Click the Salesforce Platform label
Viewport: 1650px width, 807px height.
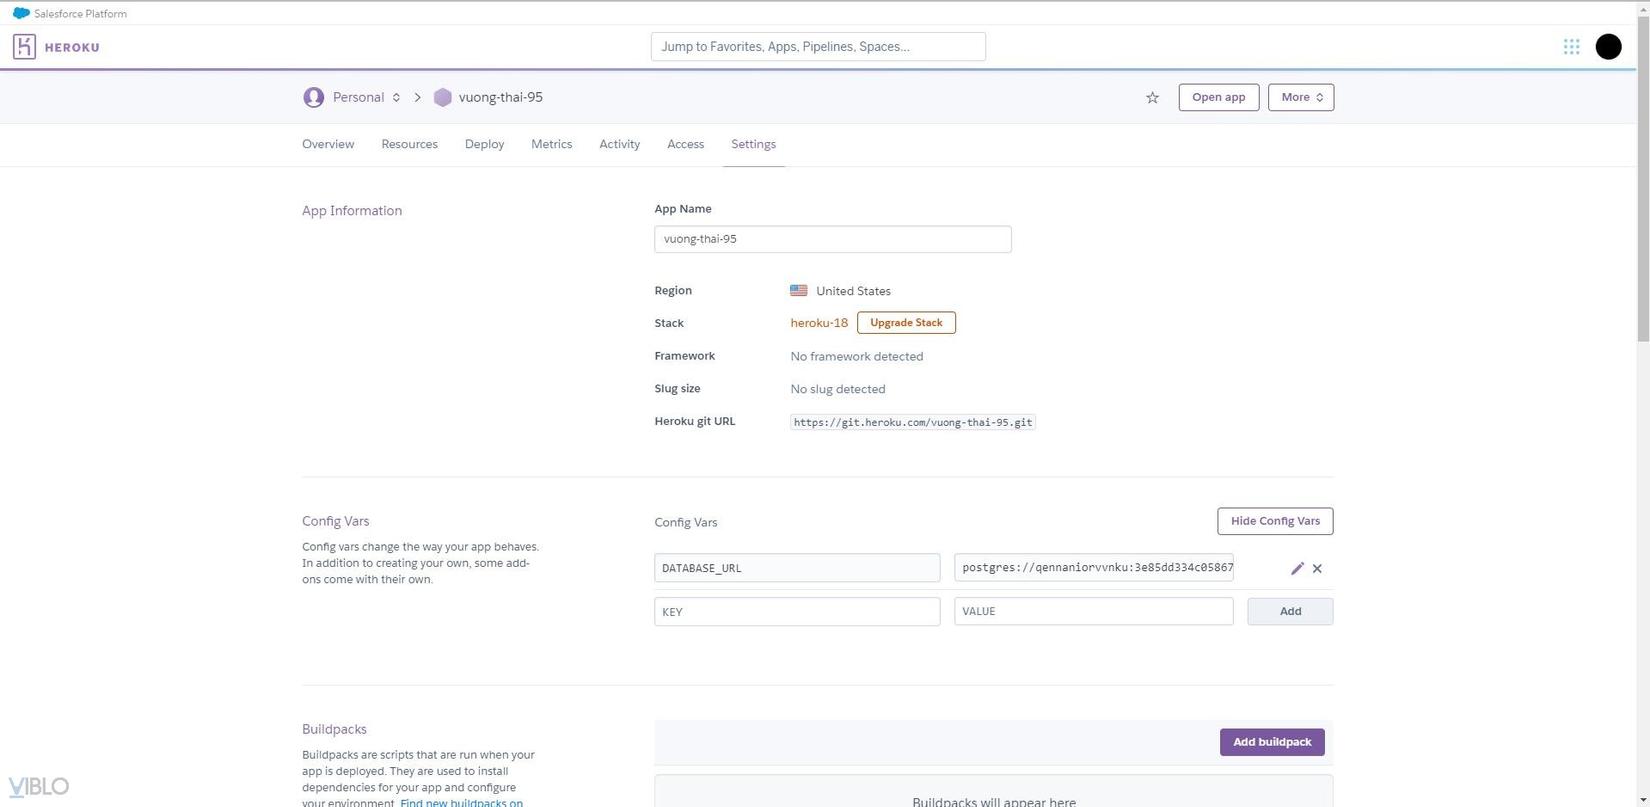(81, 14)
